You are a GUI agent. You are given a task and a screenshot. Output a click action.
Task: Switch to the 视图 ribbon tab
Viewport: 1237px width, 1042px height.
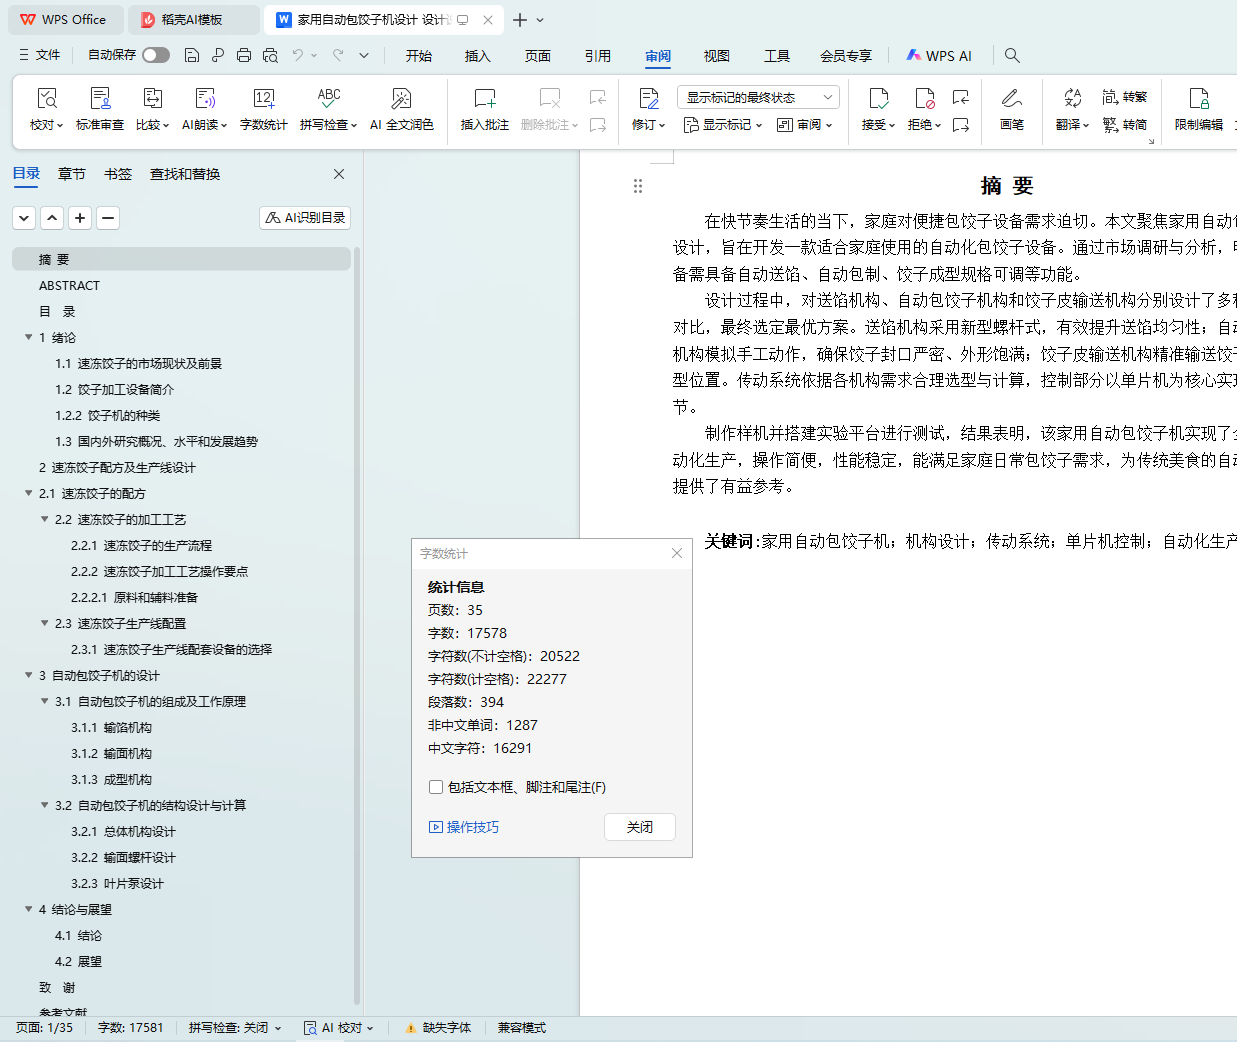tap(716, 56)
